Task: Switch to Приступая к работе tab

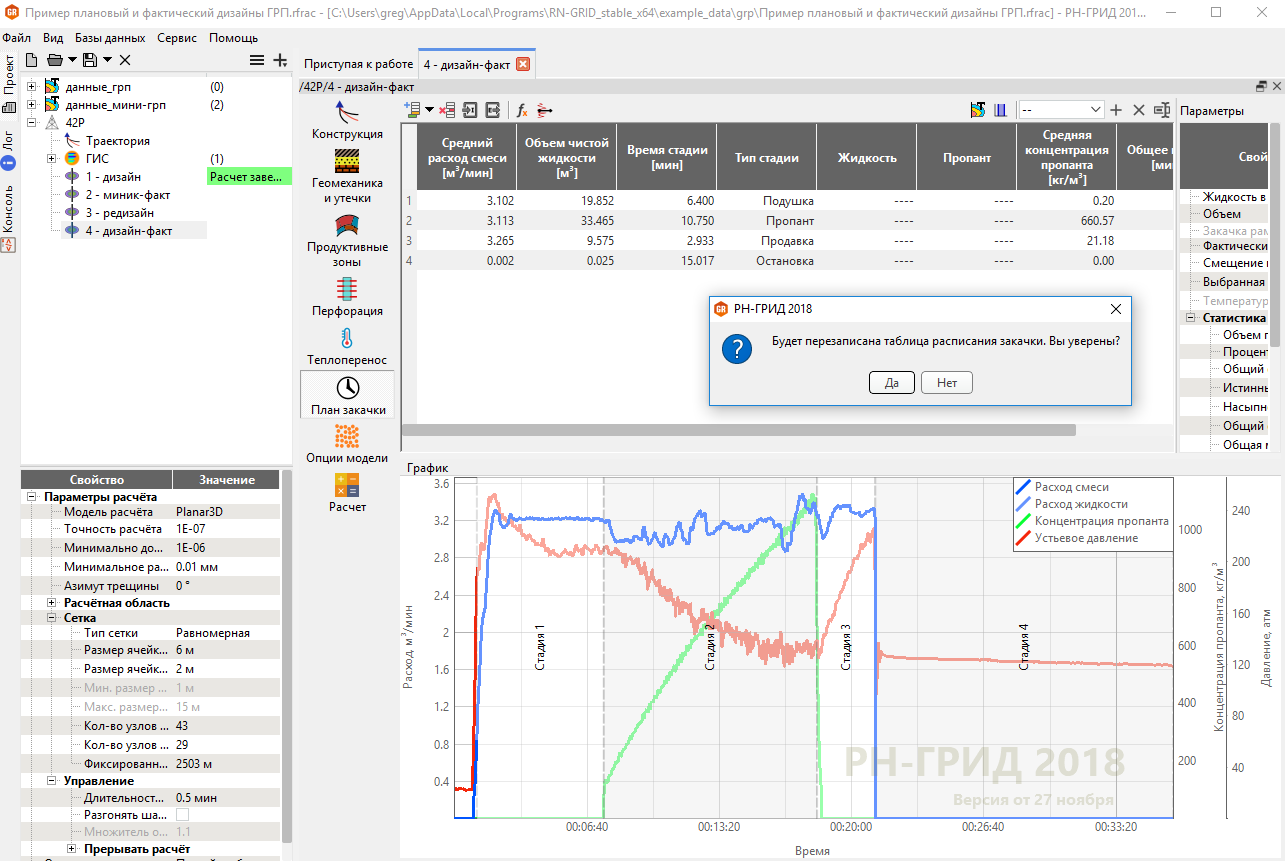Action: tap(358, 64)
